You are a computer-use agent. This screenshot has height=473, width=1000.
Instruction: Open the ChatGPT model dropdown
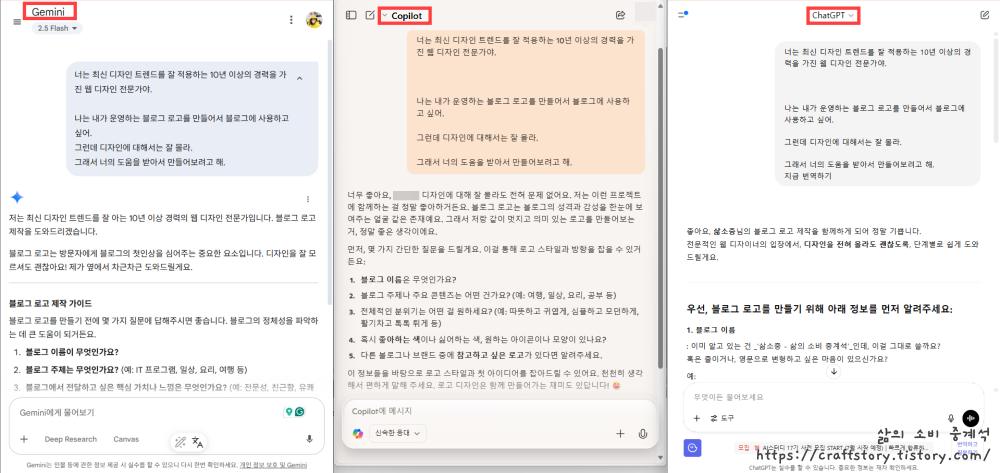click(x=832, y=15)
